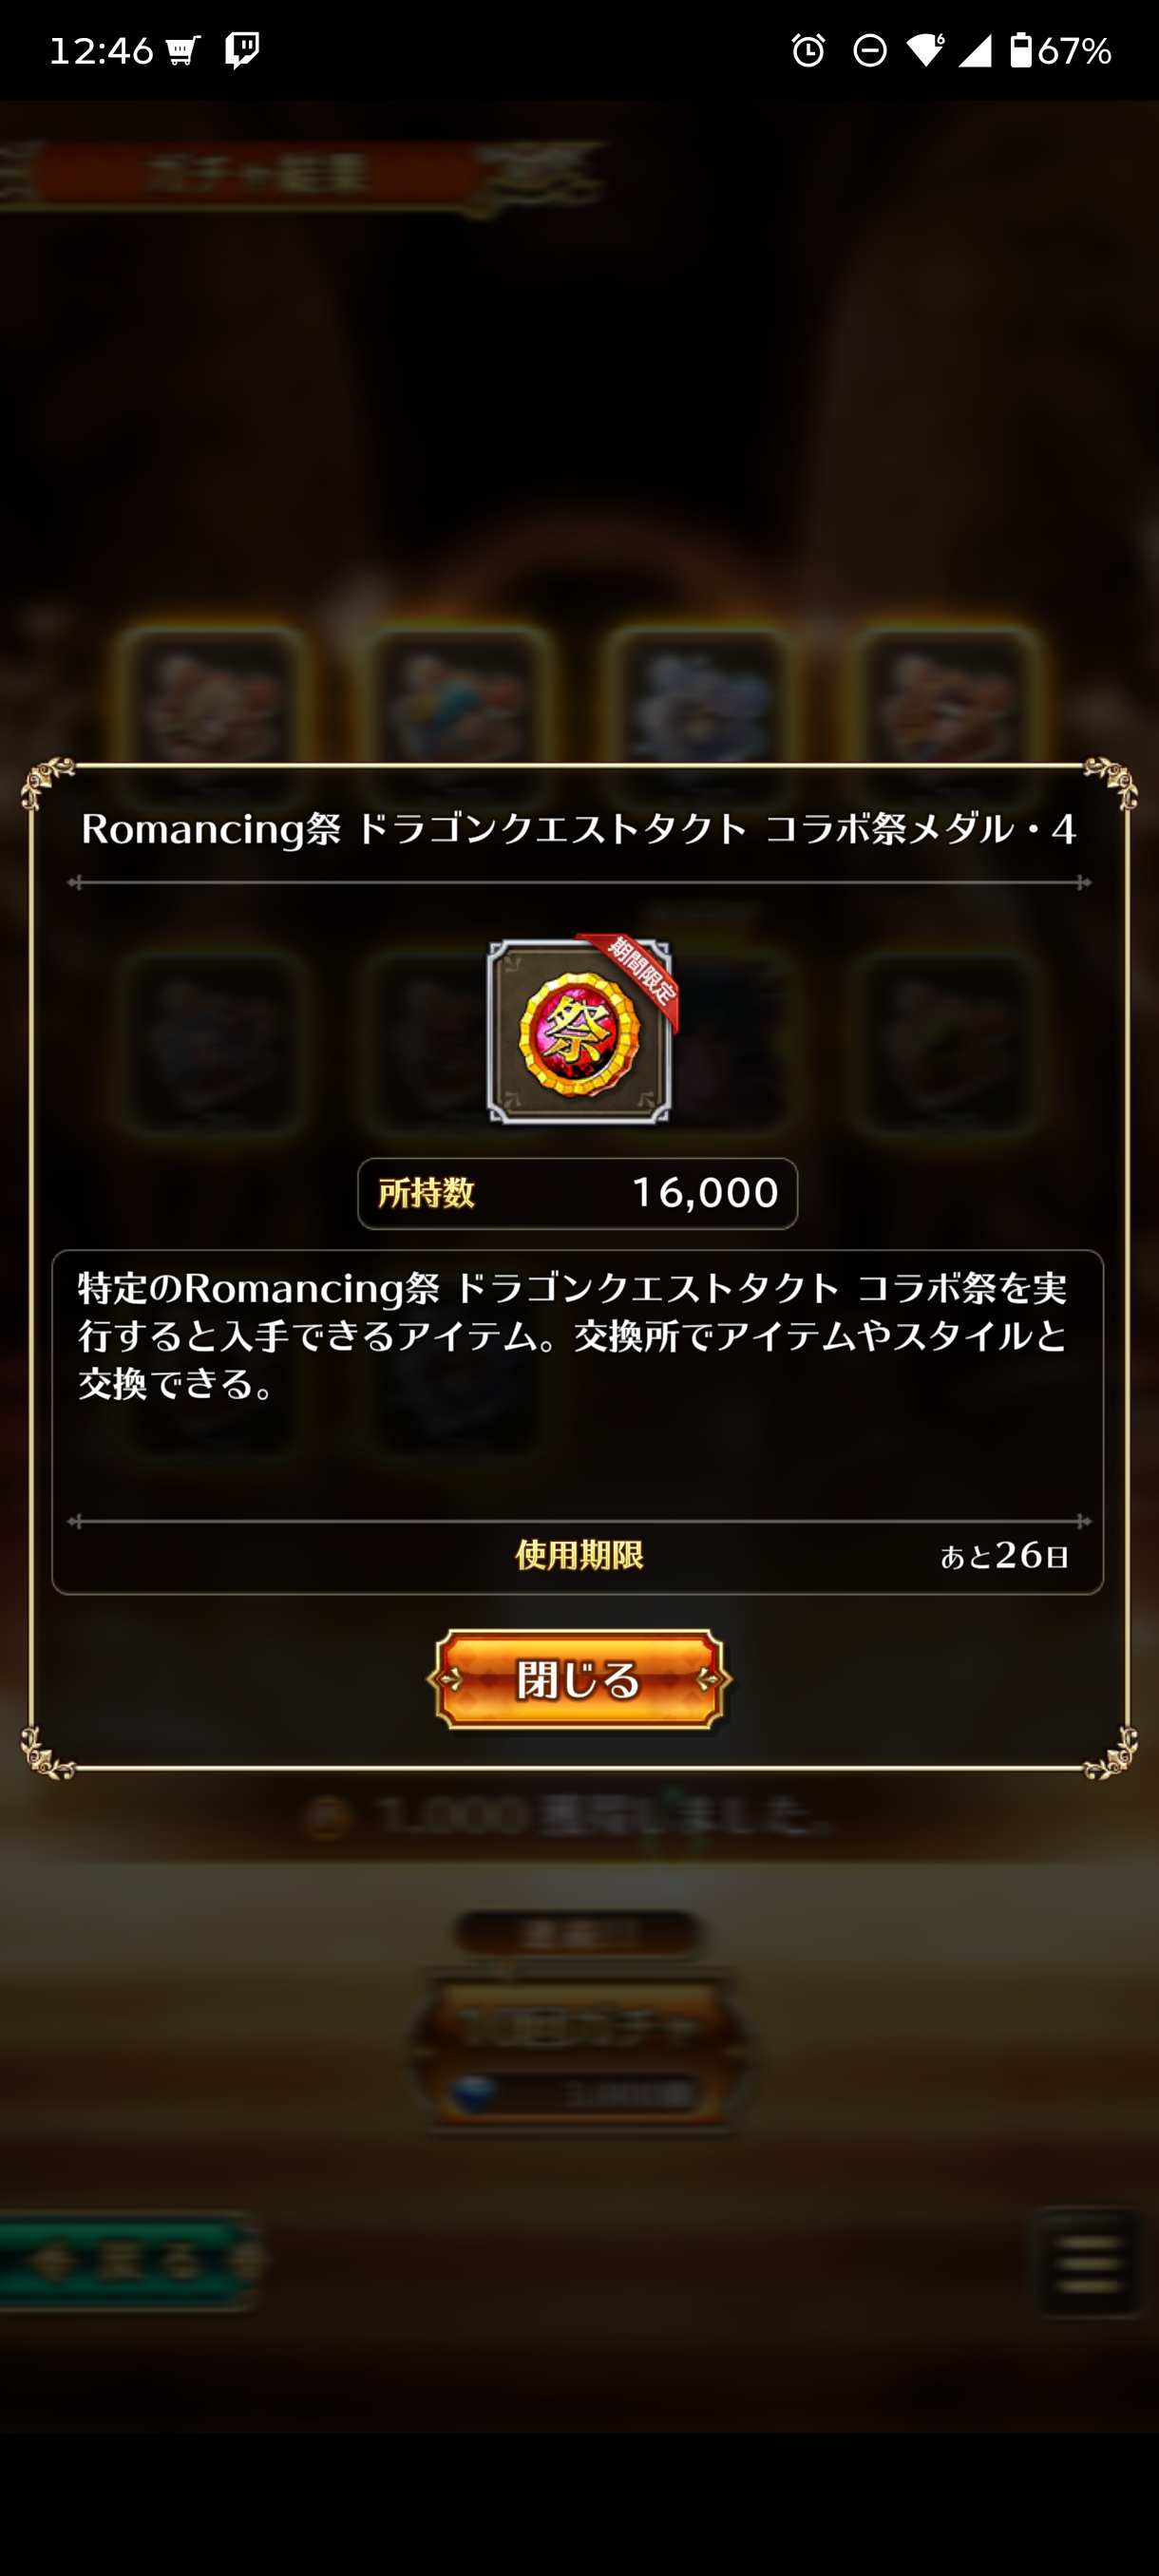Viewport: 1159px width, 2576px height.
Task: Tap the Wi-Fi signal status icon
Action: pos(926,50)
